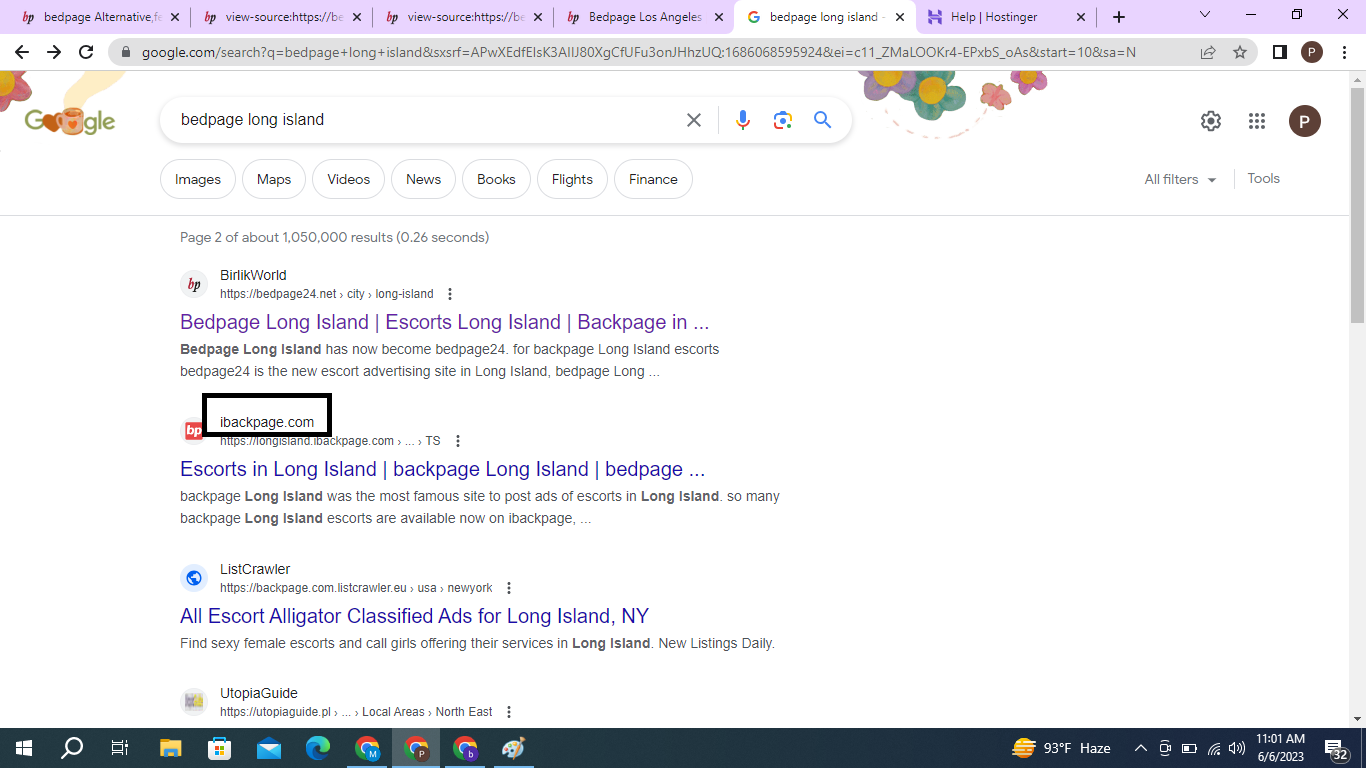Open Paint from the taskbar
Screen dimensions: 1366x768
[513, 748]
